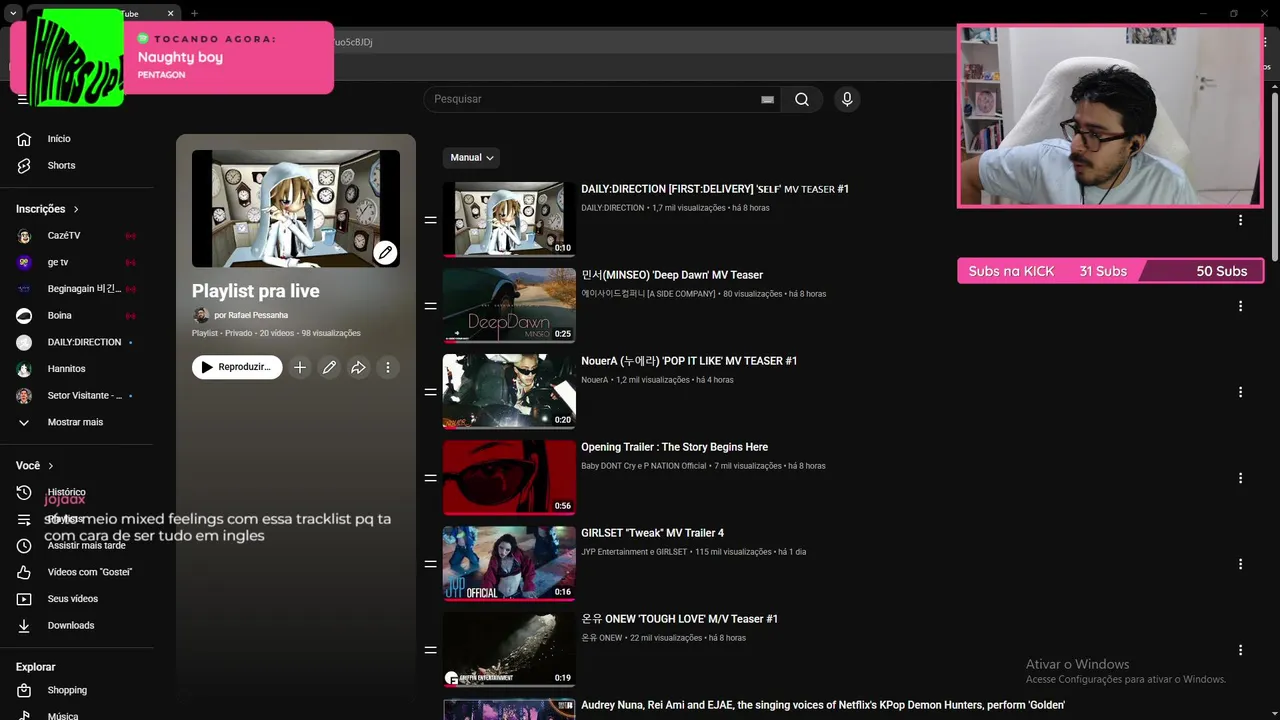Expand Mostrar mais subscriptions

click(x=76, y=422)
